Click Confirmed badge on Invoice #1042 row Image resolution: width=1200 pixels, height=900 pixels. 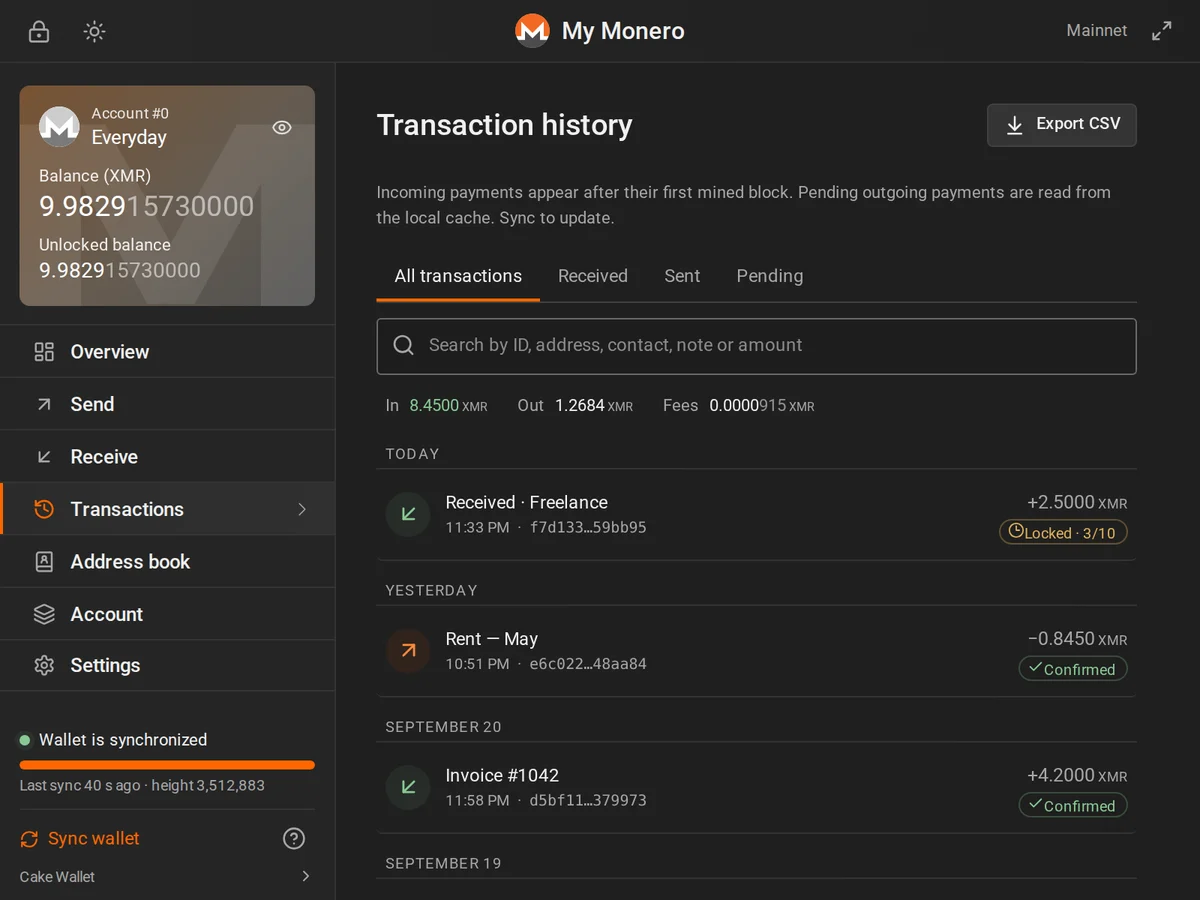click(x=1073, y=806)
